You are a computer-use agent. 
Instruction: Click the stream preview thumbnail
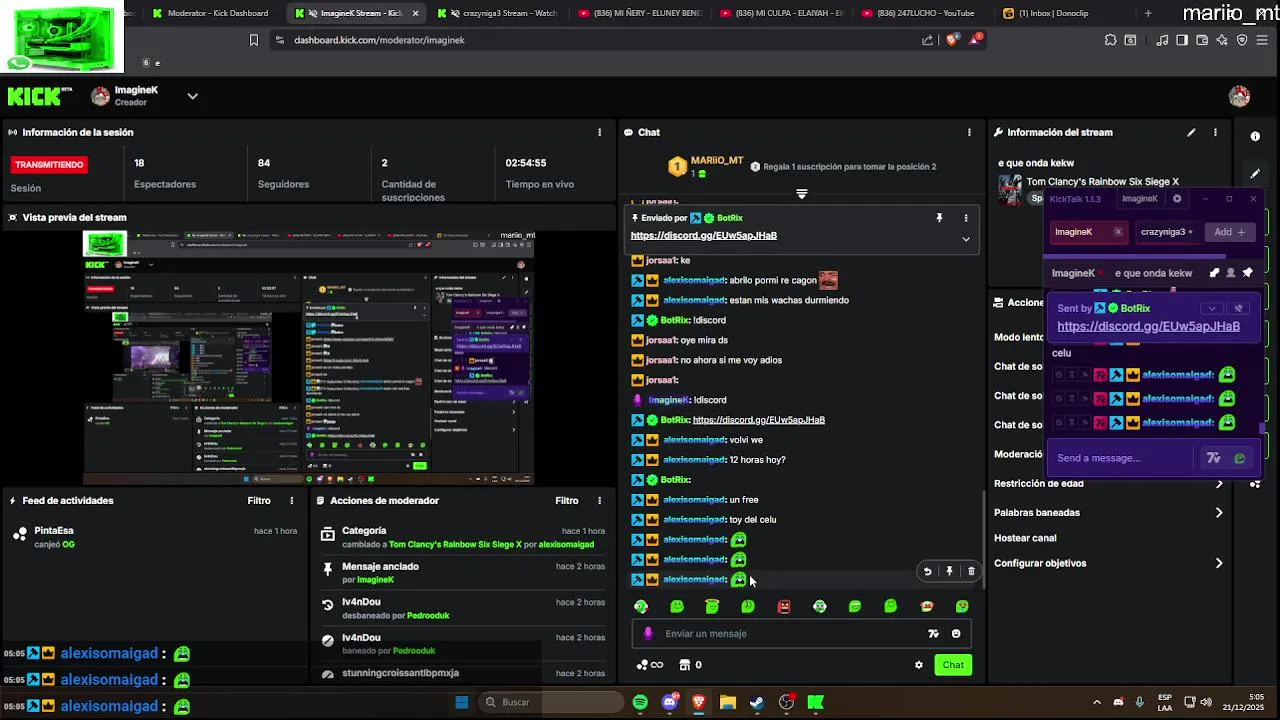tap(309, 357)
